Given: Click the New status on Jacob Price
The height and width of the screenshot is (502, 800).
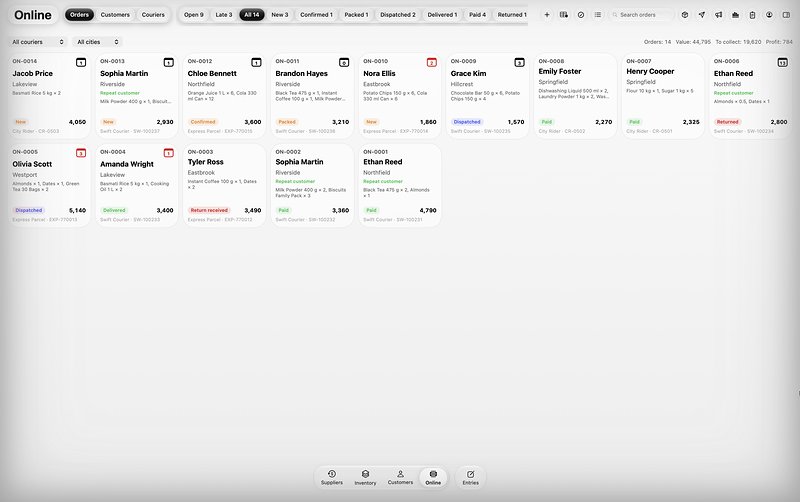Looking at the screenshot, I should point(20,122).
